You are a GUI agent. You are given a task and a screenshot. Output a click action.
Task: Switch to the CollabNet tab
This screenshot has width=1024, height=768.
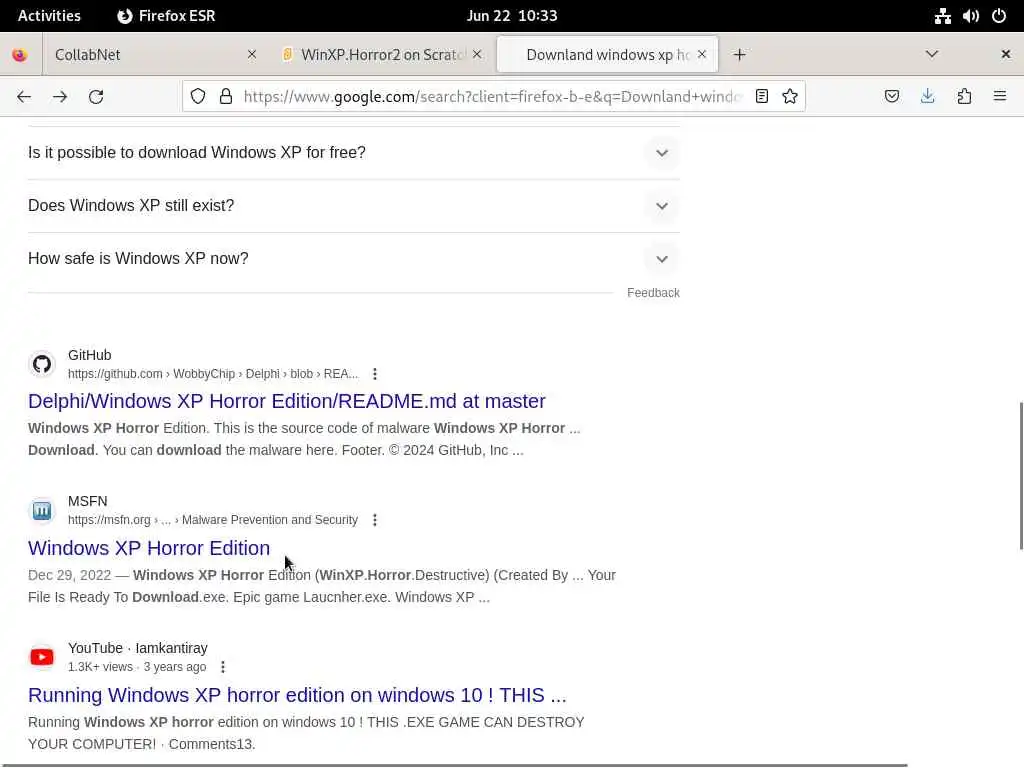(x=153, y=55)
